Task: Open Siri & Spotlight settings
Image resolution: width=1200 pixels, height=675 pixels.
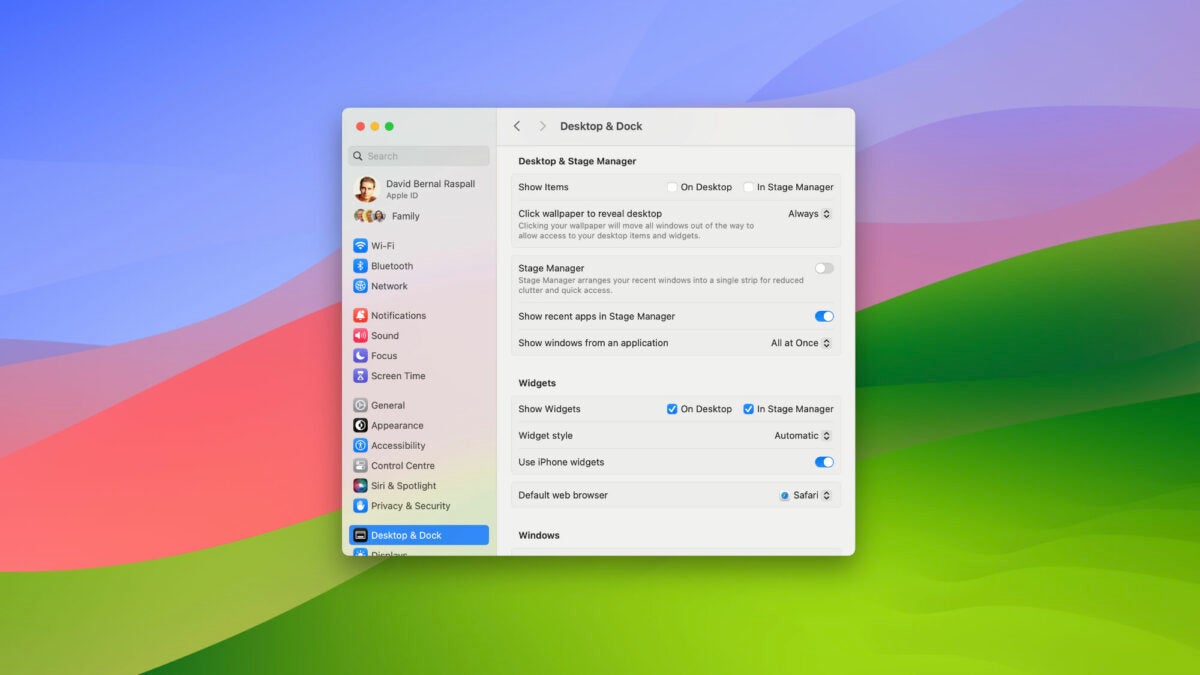Action: (x=362, y=485)
